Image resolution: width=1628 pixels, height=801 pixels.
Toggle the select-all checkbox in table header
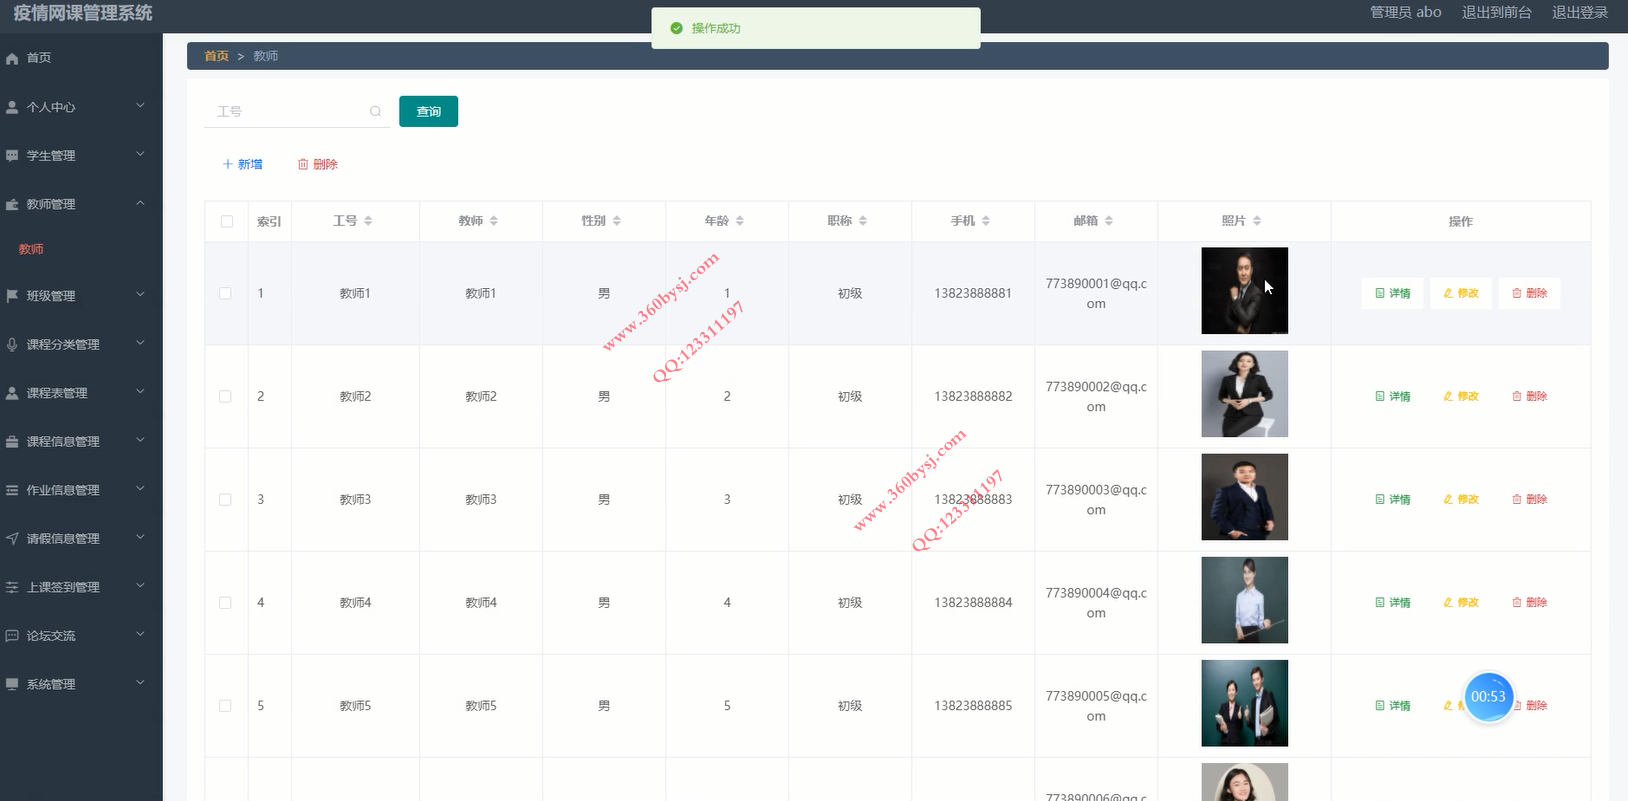[x=227, y=221]
